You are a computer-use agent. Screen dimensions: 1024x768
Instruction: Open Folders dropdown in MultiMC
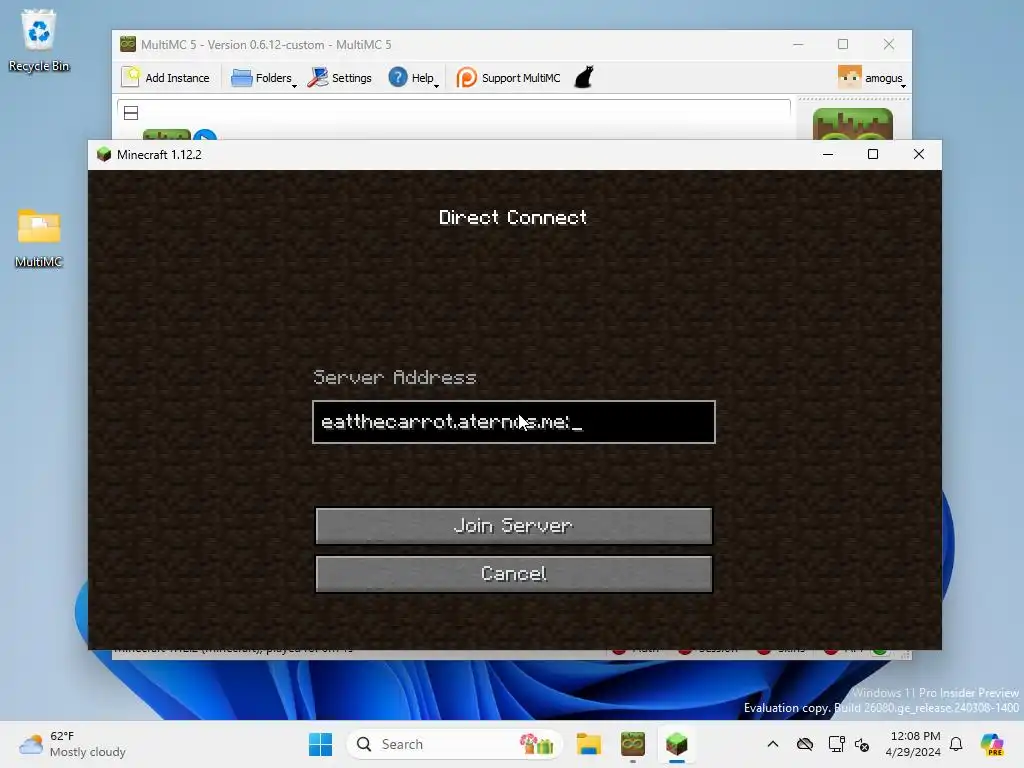pyautogui.click(x=263, y=78)
